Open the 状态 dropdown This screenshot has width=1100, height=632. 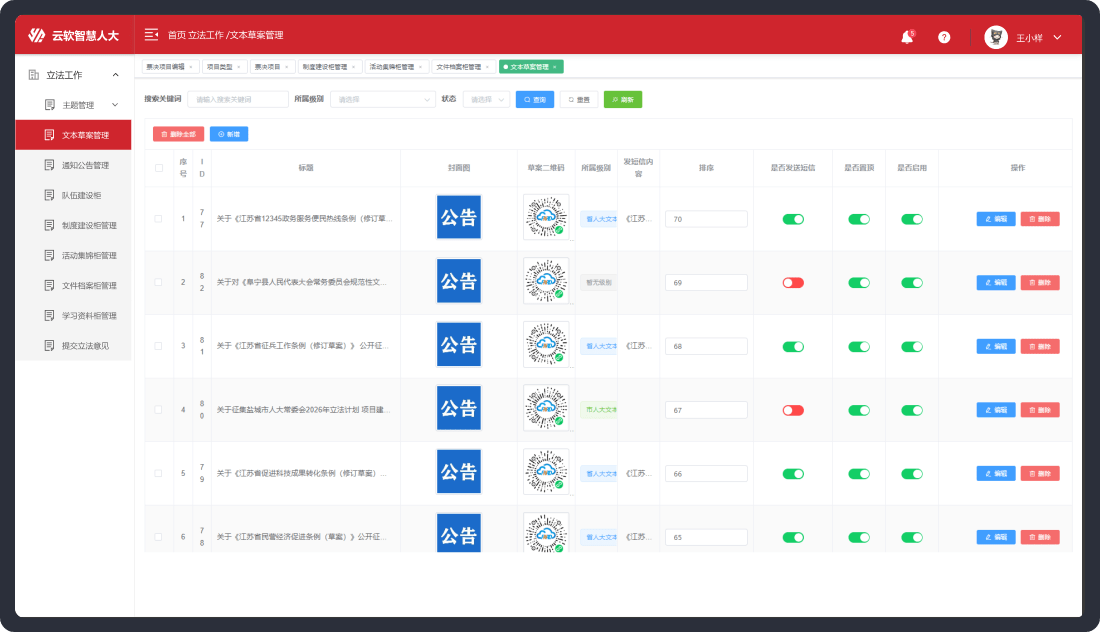click(x=486, y=99)
